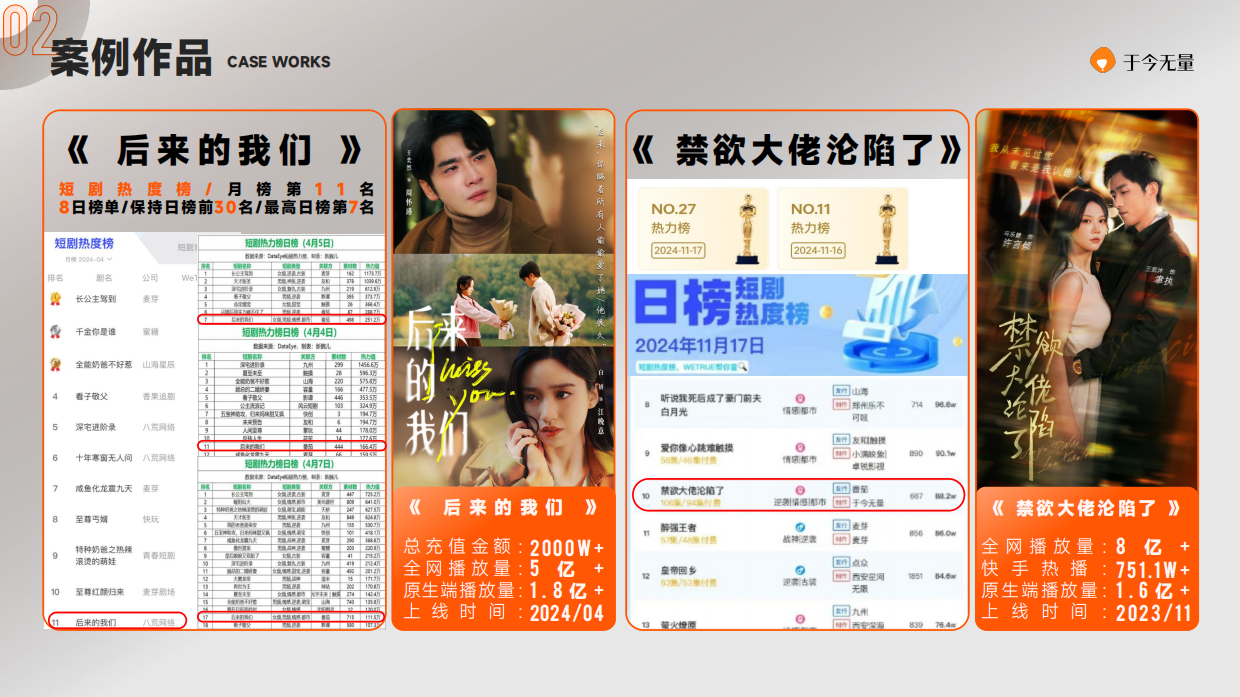This screenshot has width=1240, height=697.
Task: Click the platform badge icon beside 皇帝回乡
Action: tap(799, 570)
